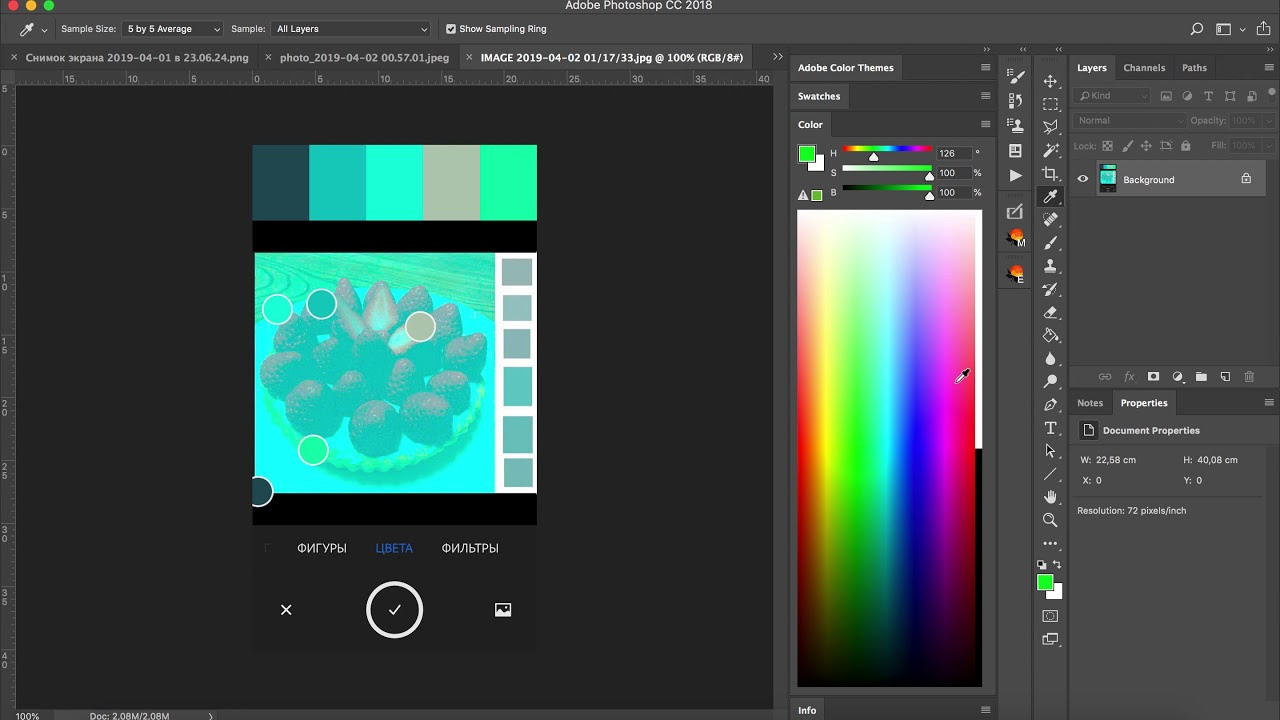Delete layer using the trash icon
Screen dimensions: 1280x720
point(1249,377)
